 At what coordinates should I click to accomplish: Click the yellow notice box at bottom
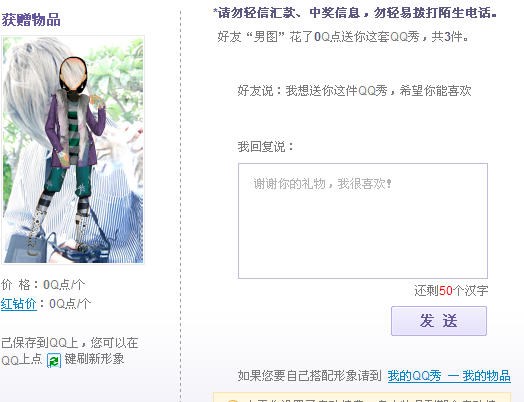point(362,397)
